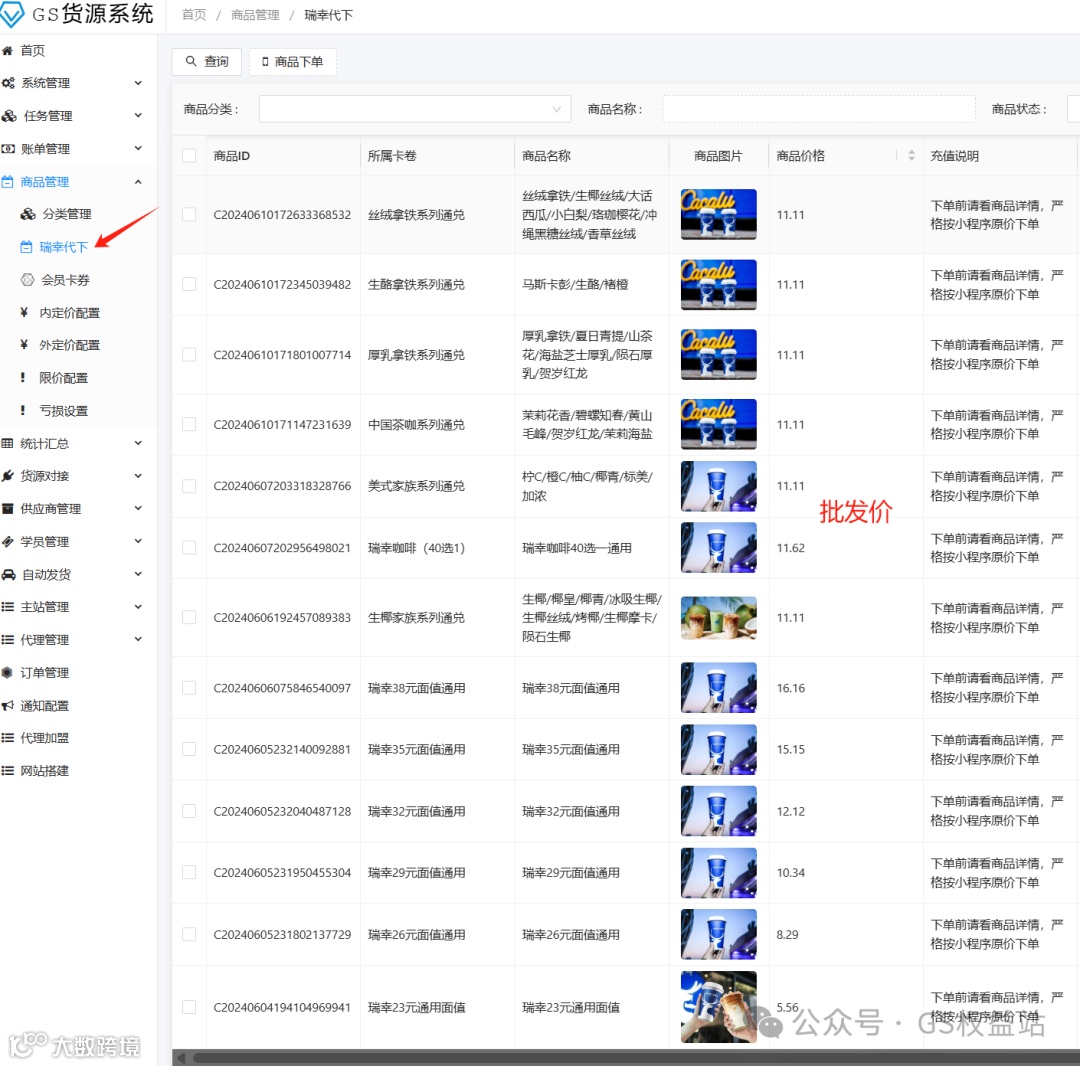This screenshot has height=1066, width=1080.
Task: Check the row for 丝绒拿铁系列通兑
Action: (x=189, y=215)
